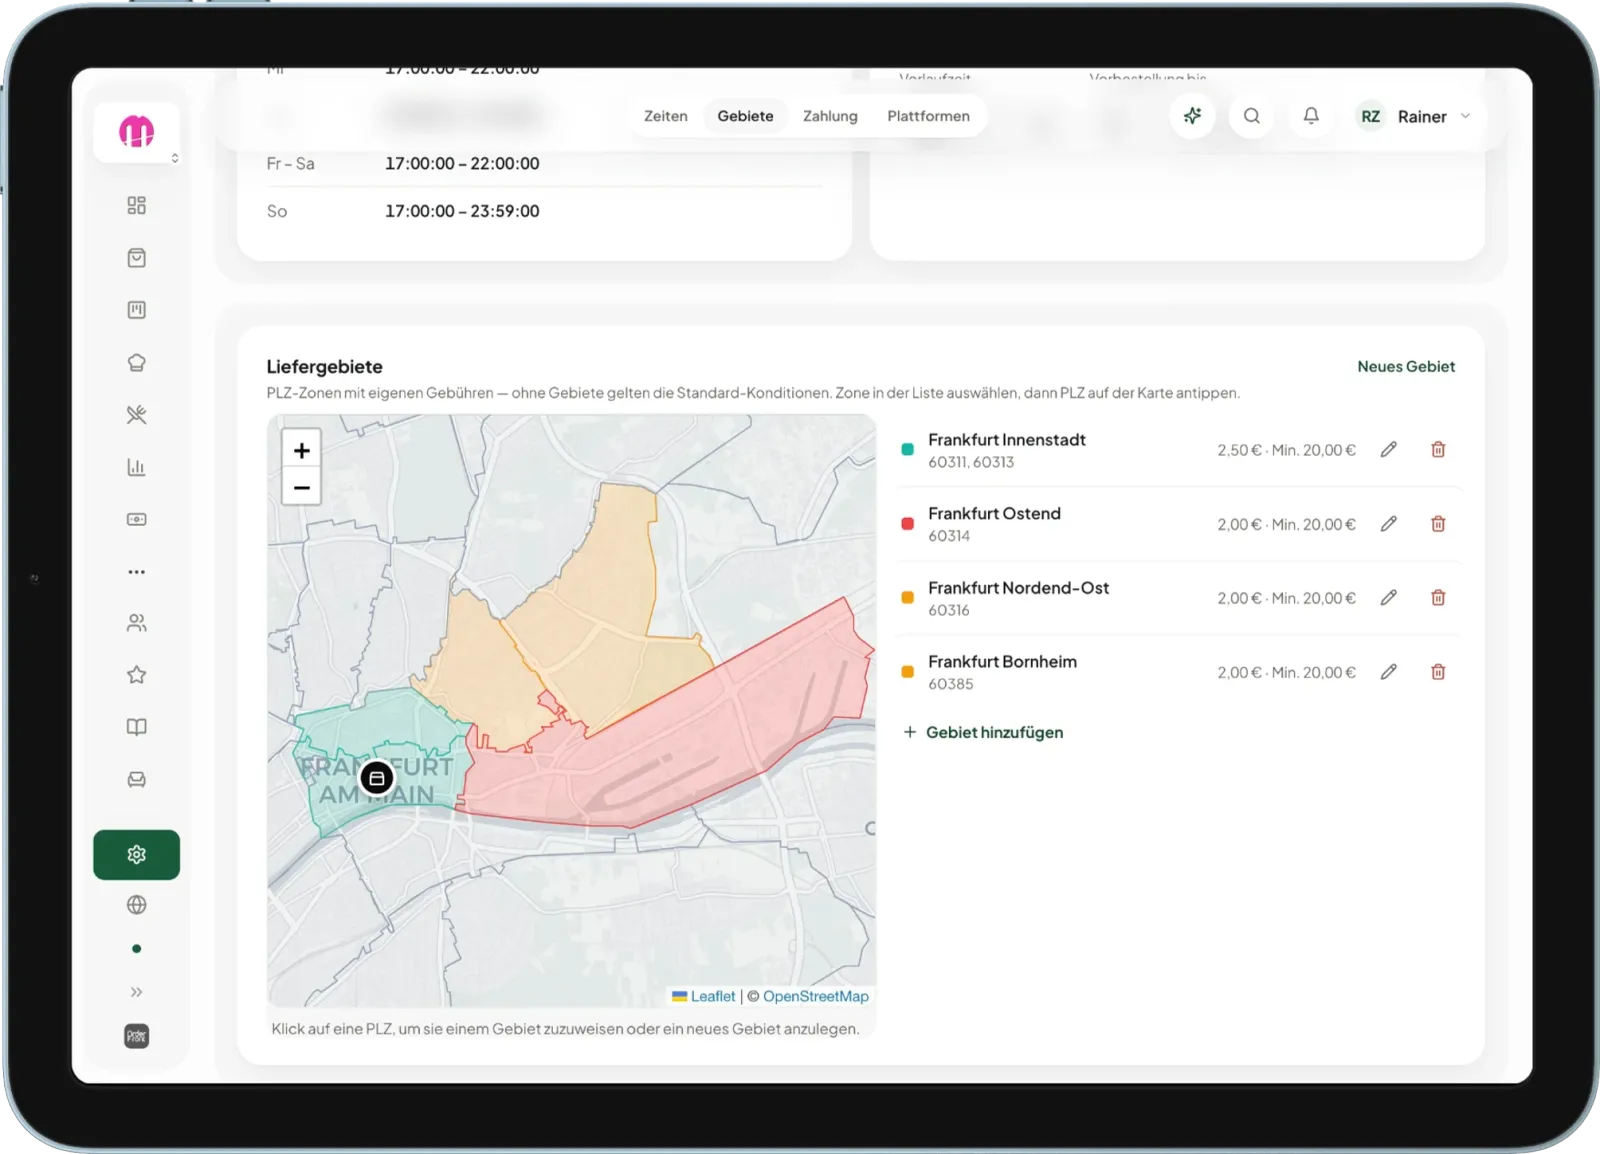Click the Neues Gebiet button
The width and height of the screenshot is (1600, 1154).
(1406, 367)
